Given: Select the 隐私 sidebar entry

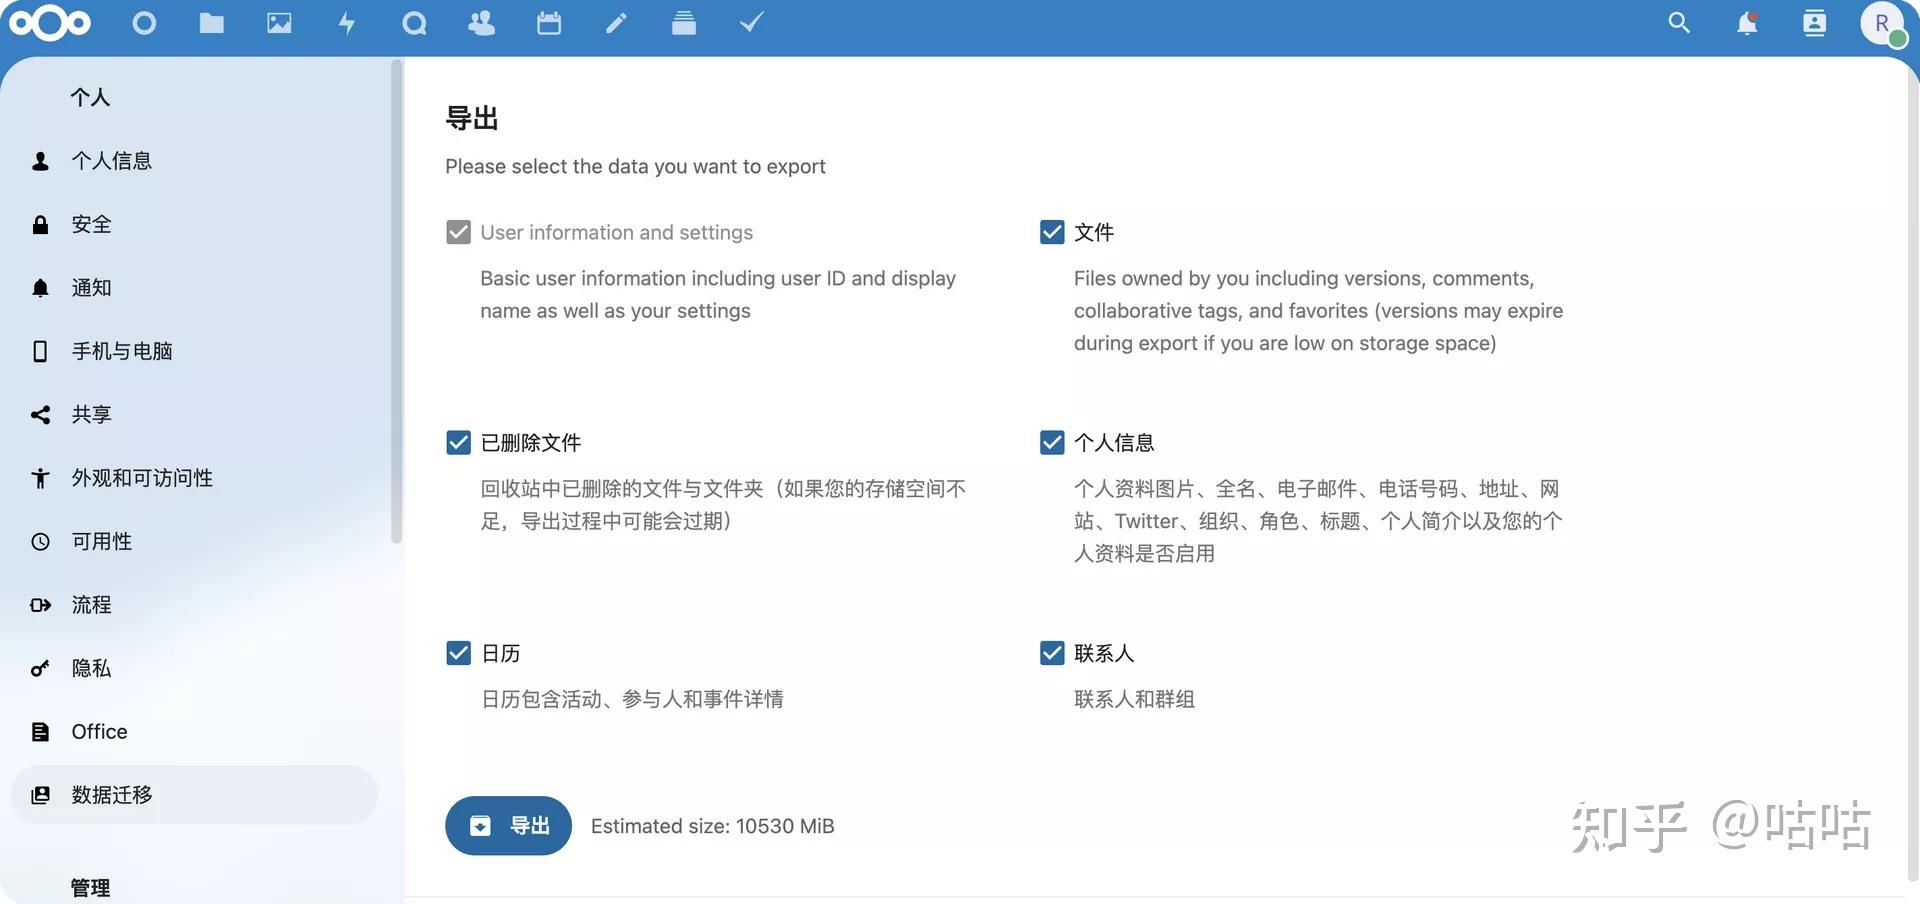Looking at the screenshot, I should 91,668.
